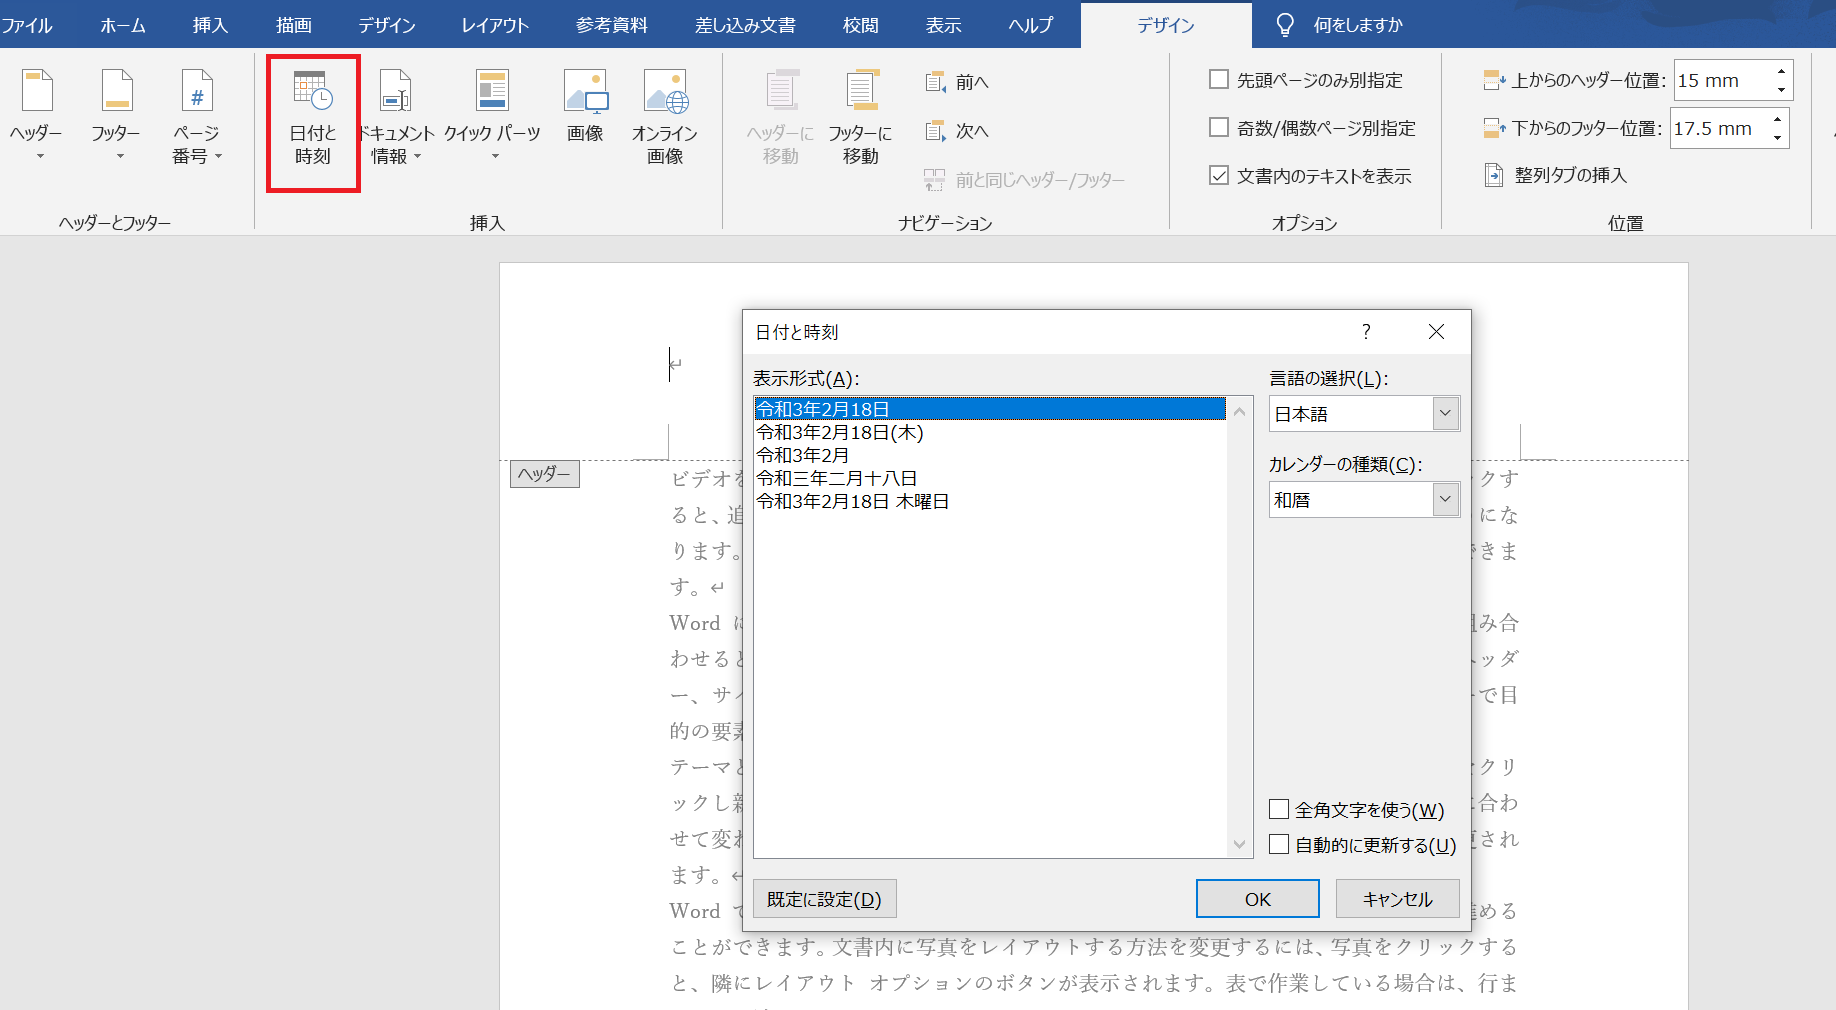Click the lightbulb 何をしますか search
The height and width of the screenshot is (1010, 1836).
[1340, 25]
